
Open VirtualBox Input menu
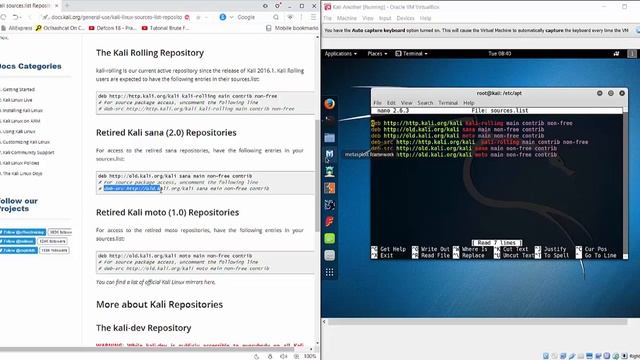point(385,18)
